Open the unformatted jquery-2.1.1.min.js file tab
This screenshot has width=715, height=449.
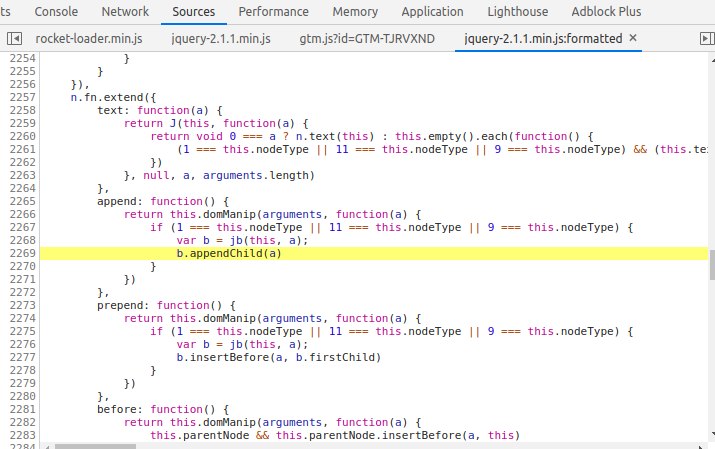point(221,39)
